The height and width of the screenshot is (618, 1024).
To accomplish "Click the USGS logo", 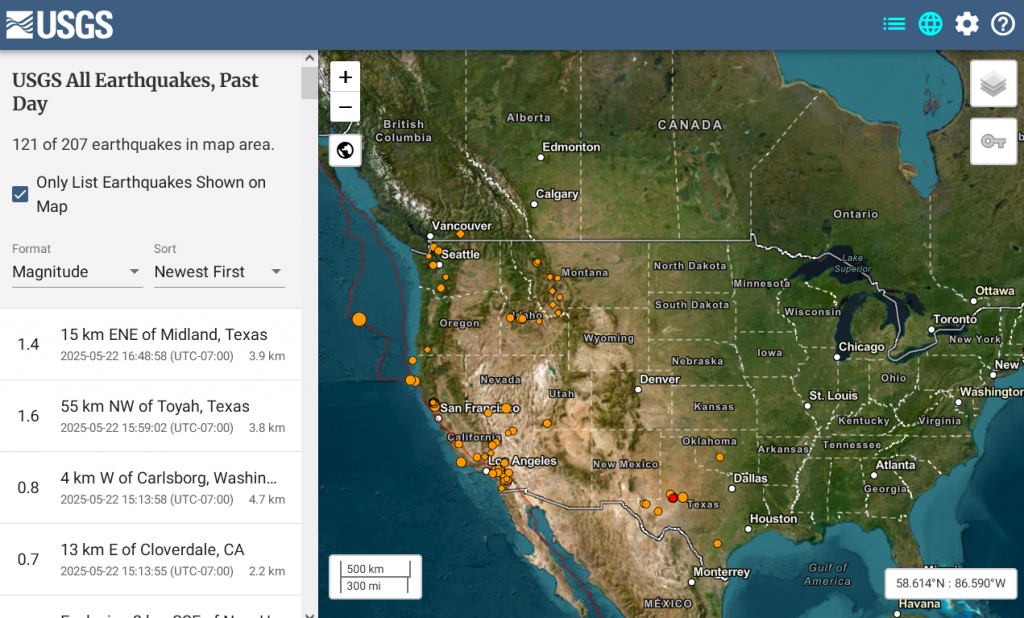I will (x=59, y=25).
